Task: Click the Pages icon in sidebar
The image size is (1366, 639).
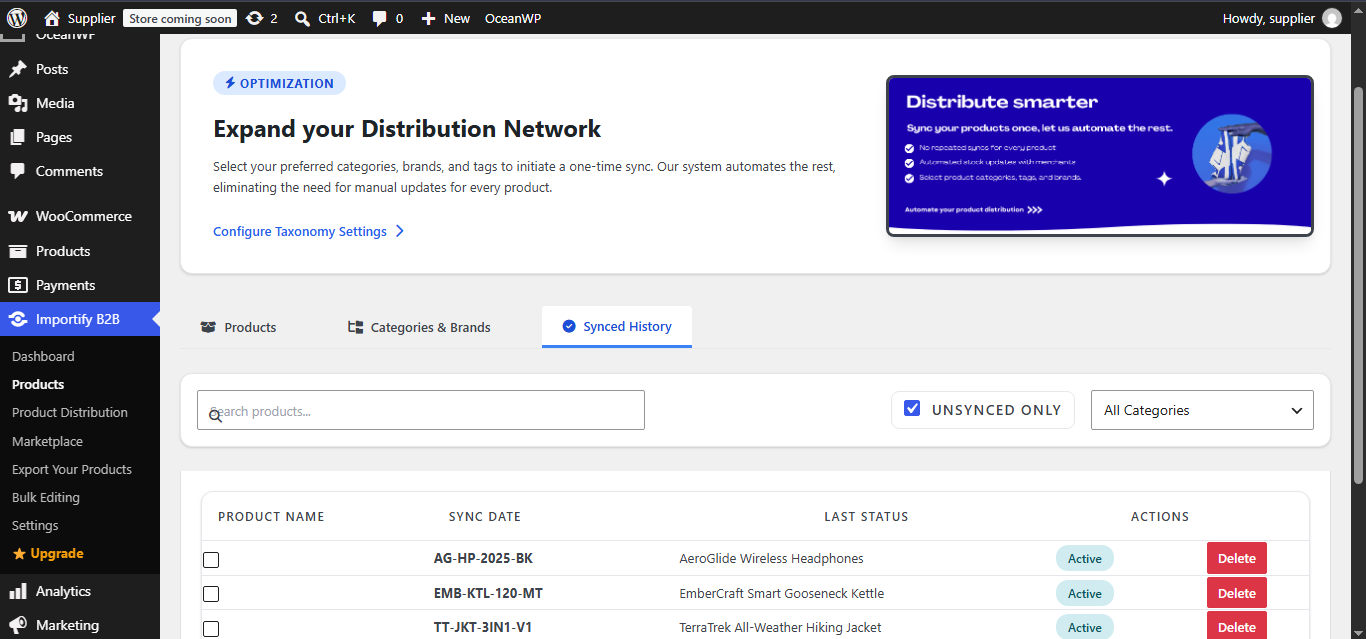Action: click(17, 137)
